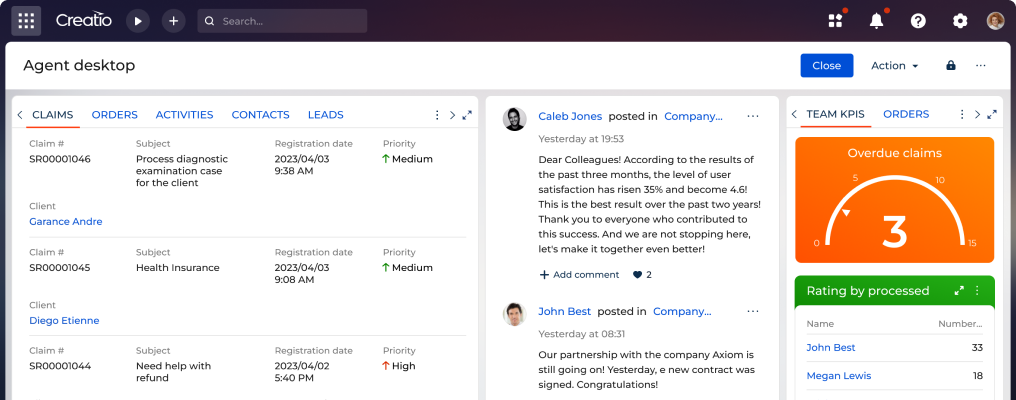This screenshot has height=400, width=1016.
Task: Click the run process play icon
Action: point(137,21)
